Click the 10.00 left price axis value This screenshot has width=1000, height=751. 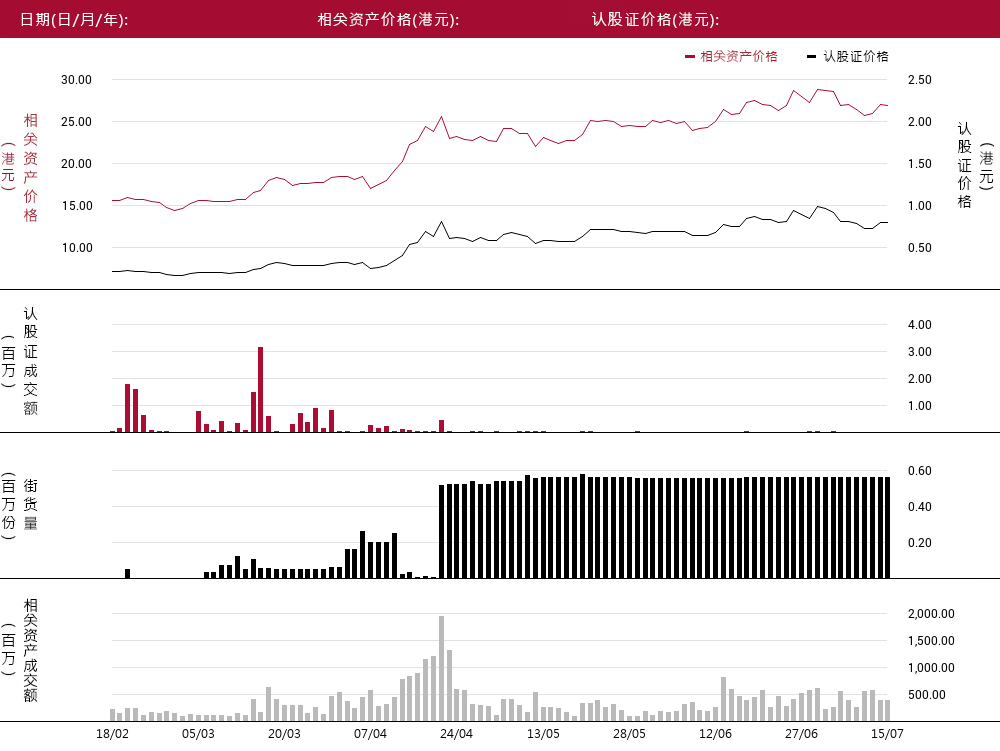77,247
